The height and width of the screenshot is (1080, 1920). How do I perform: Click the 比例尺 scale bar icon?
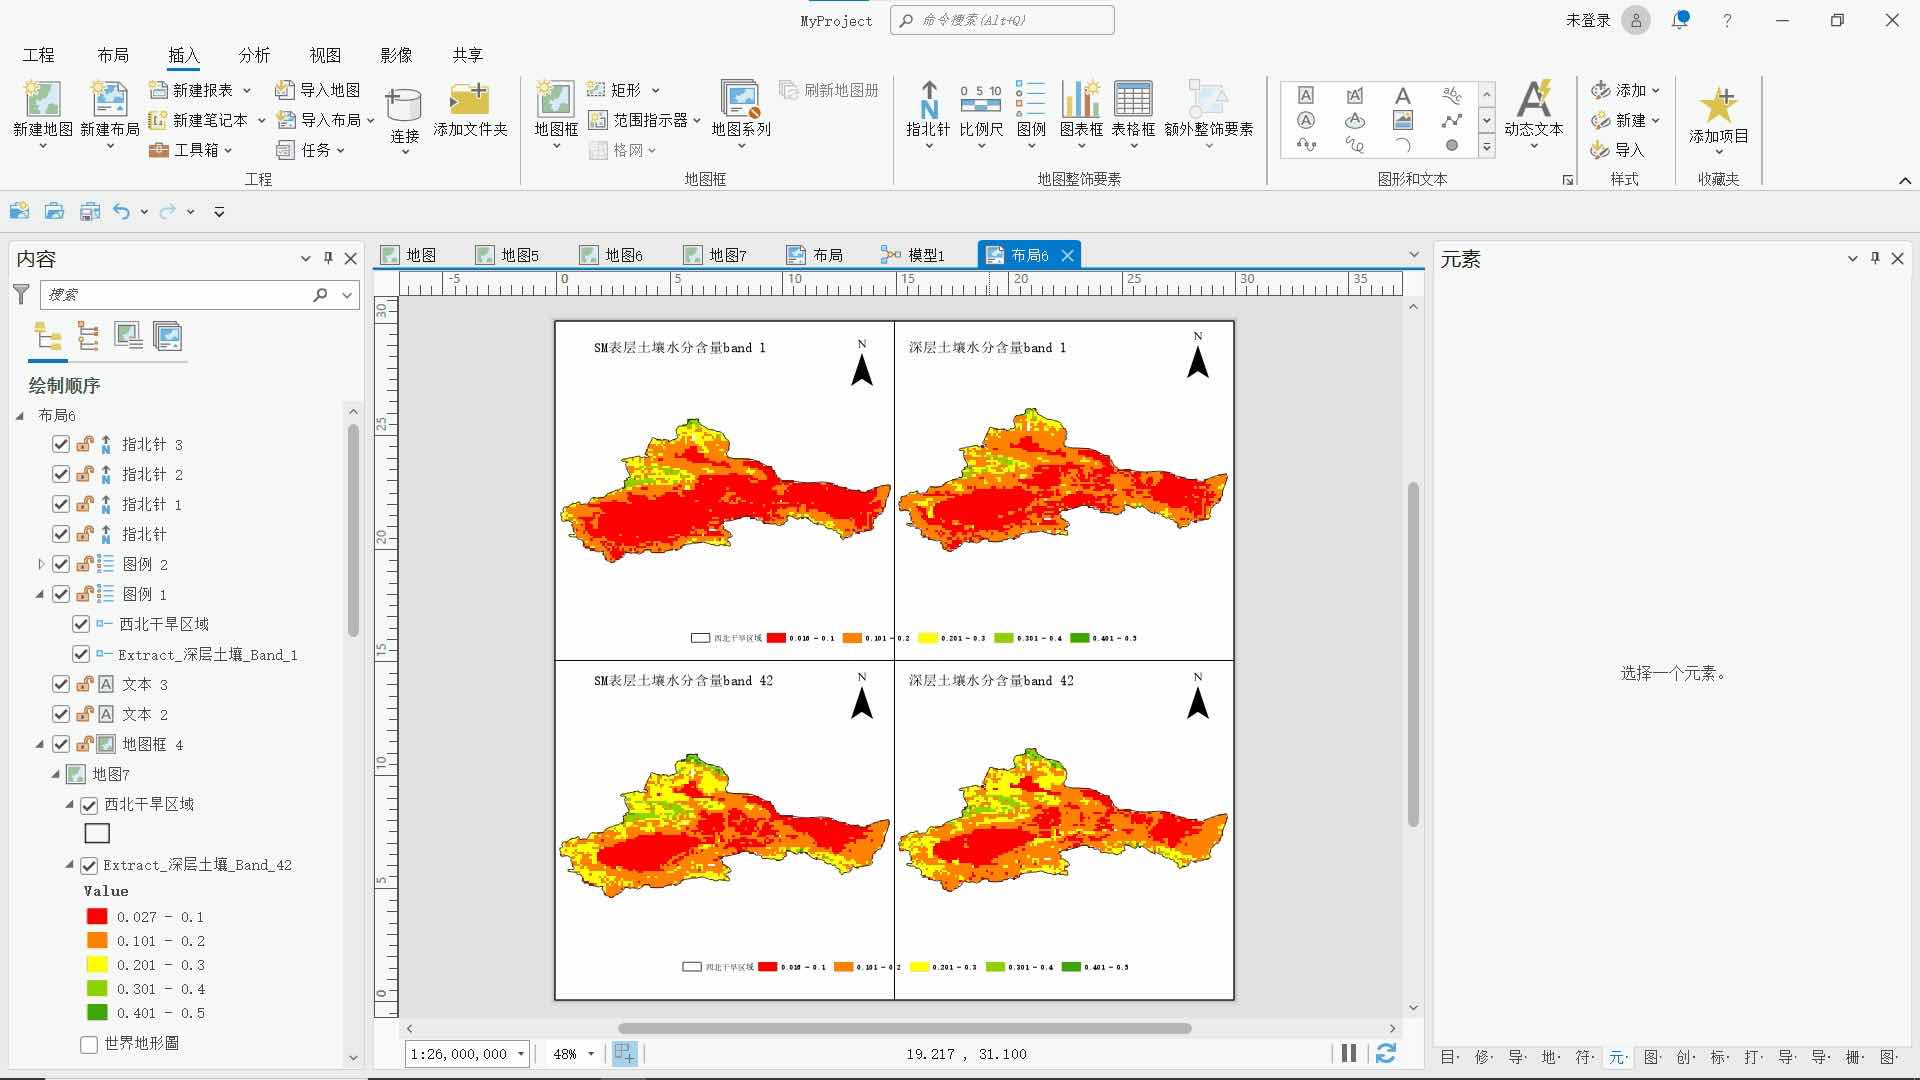pos(980,100)
